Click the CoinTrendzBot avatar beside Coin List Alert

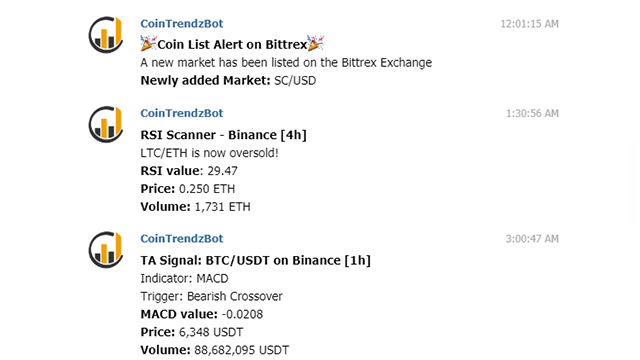(106, 35)
